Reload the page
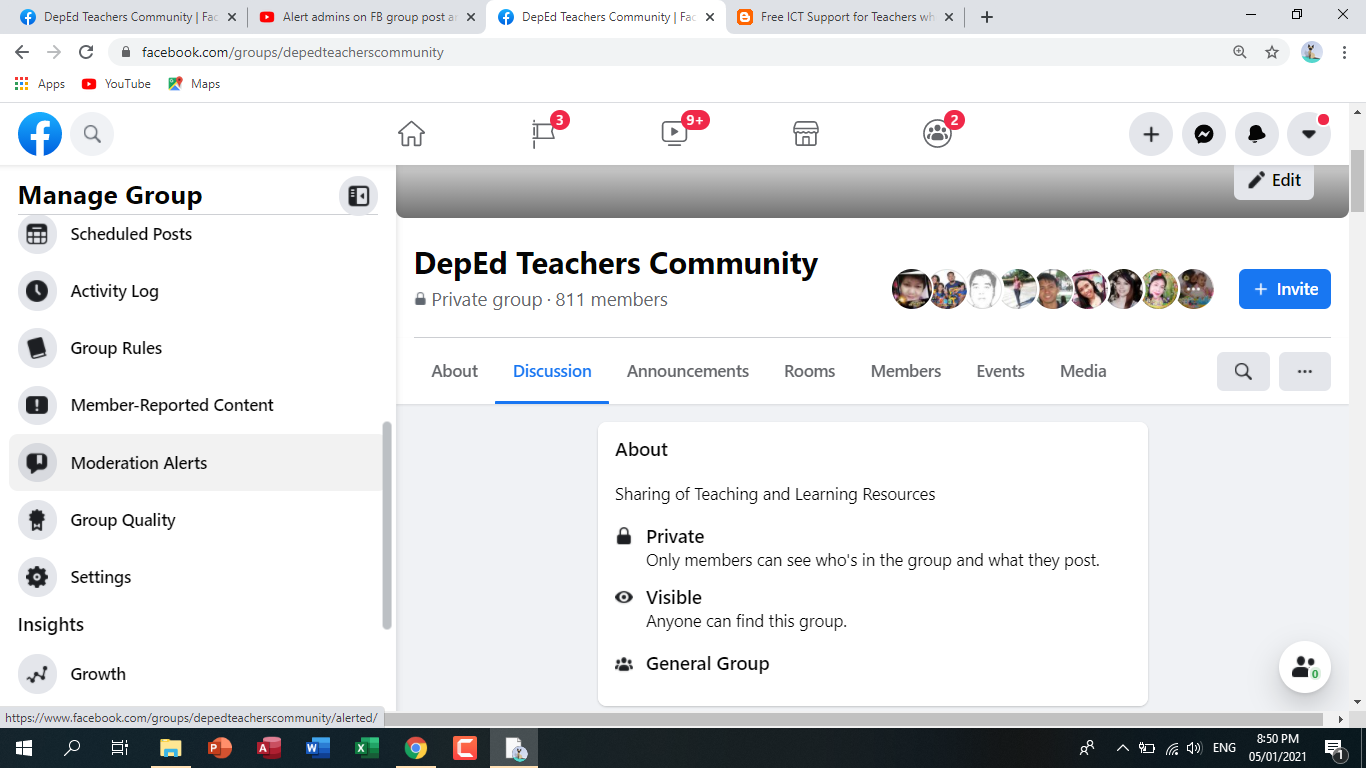The width and height of the screenshot is (1366, 768). point(86,52)
